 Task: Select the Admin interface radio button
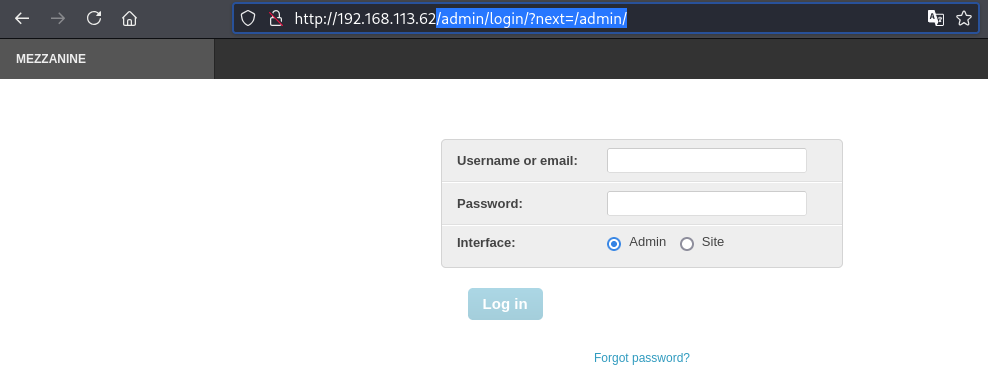click(x=614, y=244)
